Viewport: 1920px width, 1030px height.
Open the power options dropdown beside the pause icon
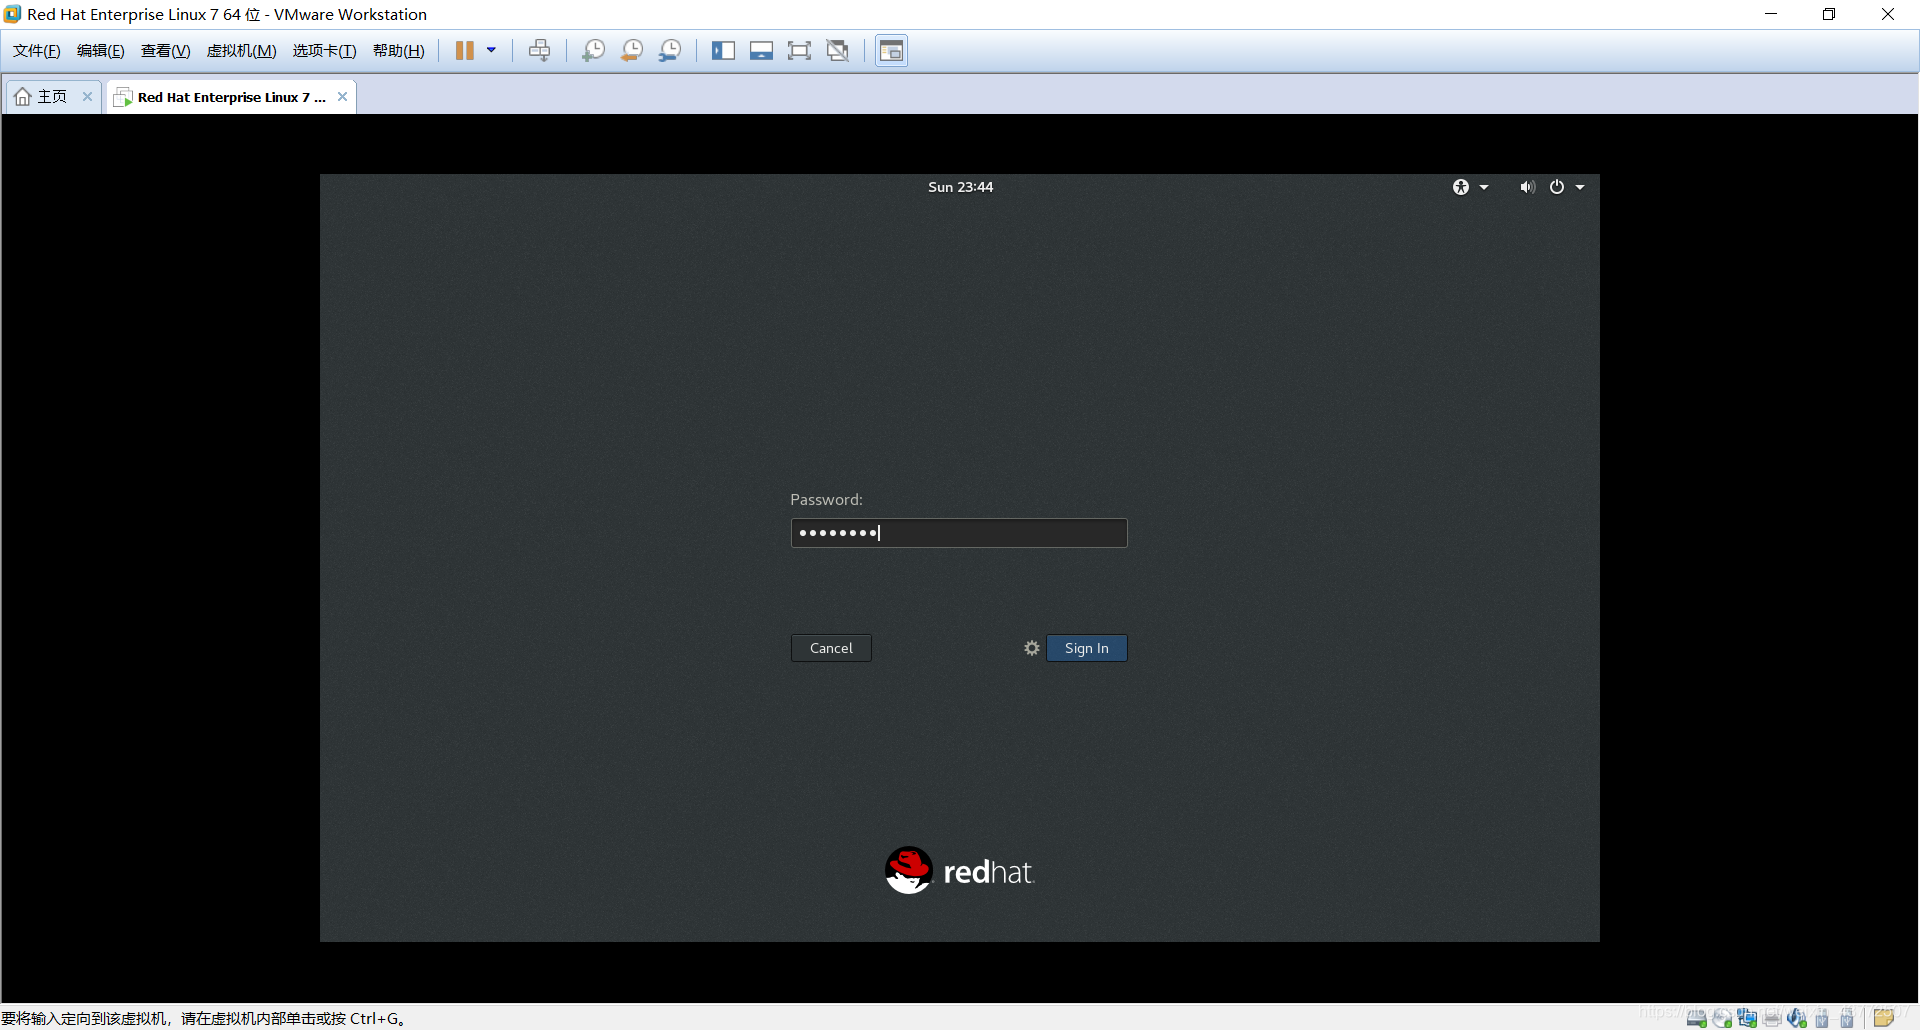tap(491, 50)
